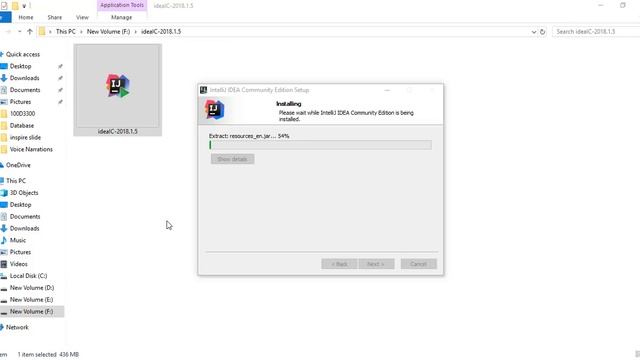Click the Next button in setup dialog
Image resolution: width=640 pixels, height=360 pixels.
pos(376,264)
